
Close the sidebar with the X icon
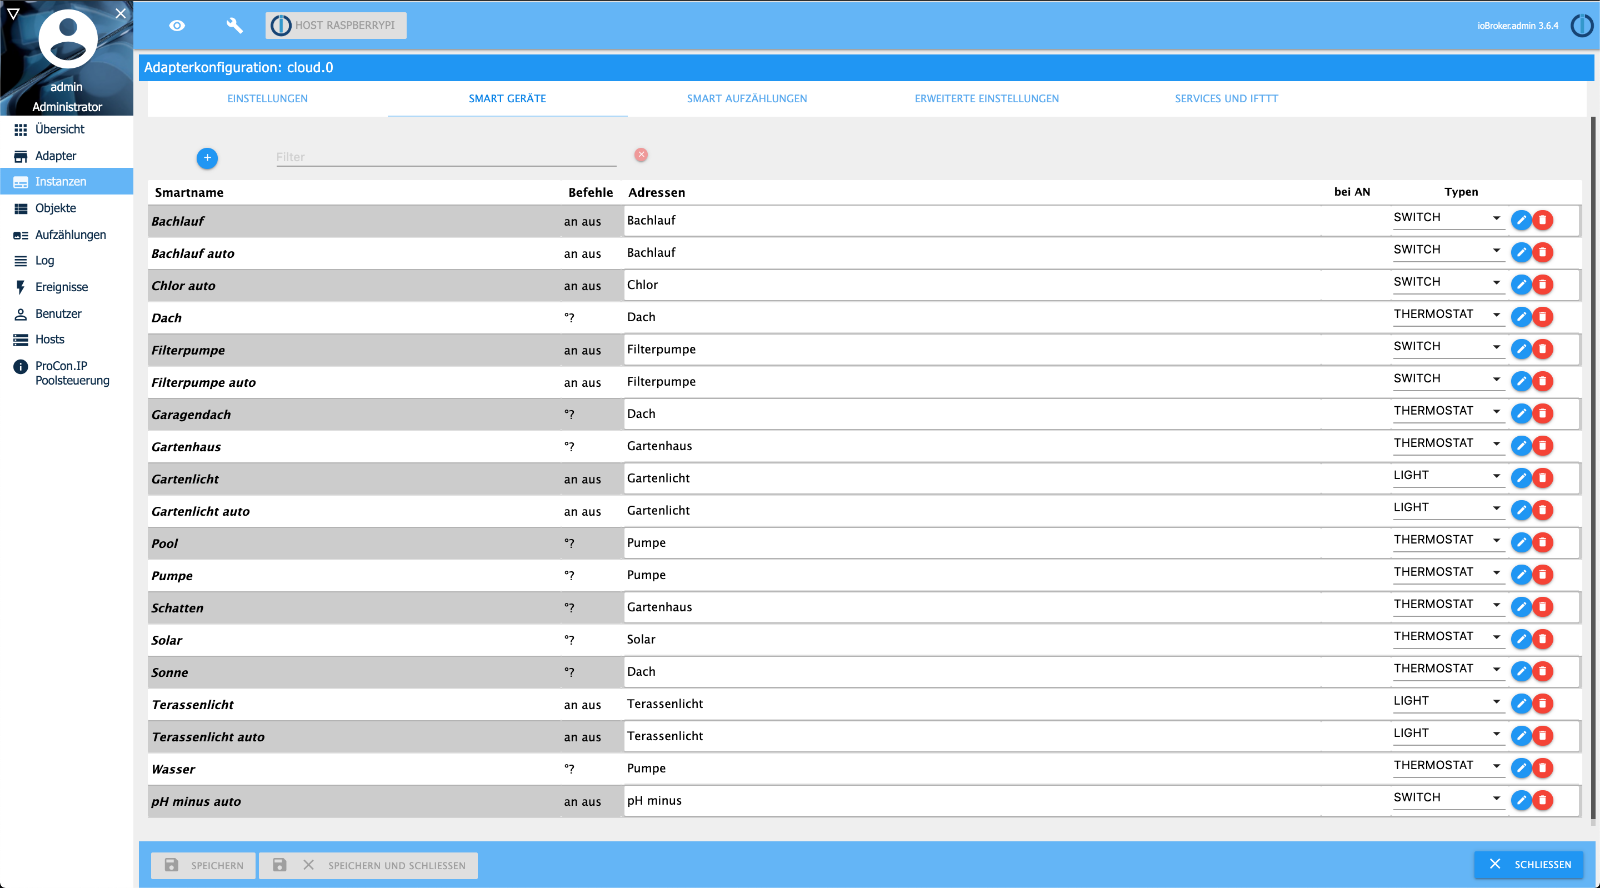click(120, 13)
